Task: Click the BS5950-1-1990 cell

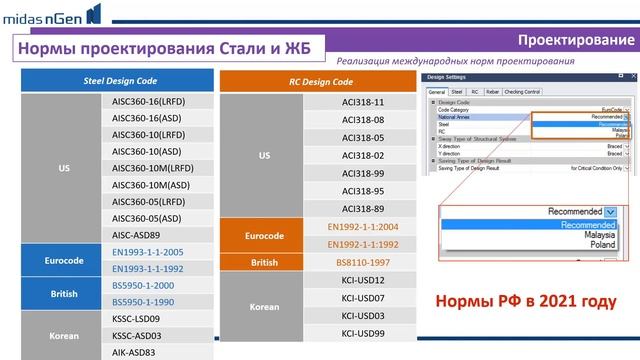Action: [x=158, y=302]
